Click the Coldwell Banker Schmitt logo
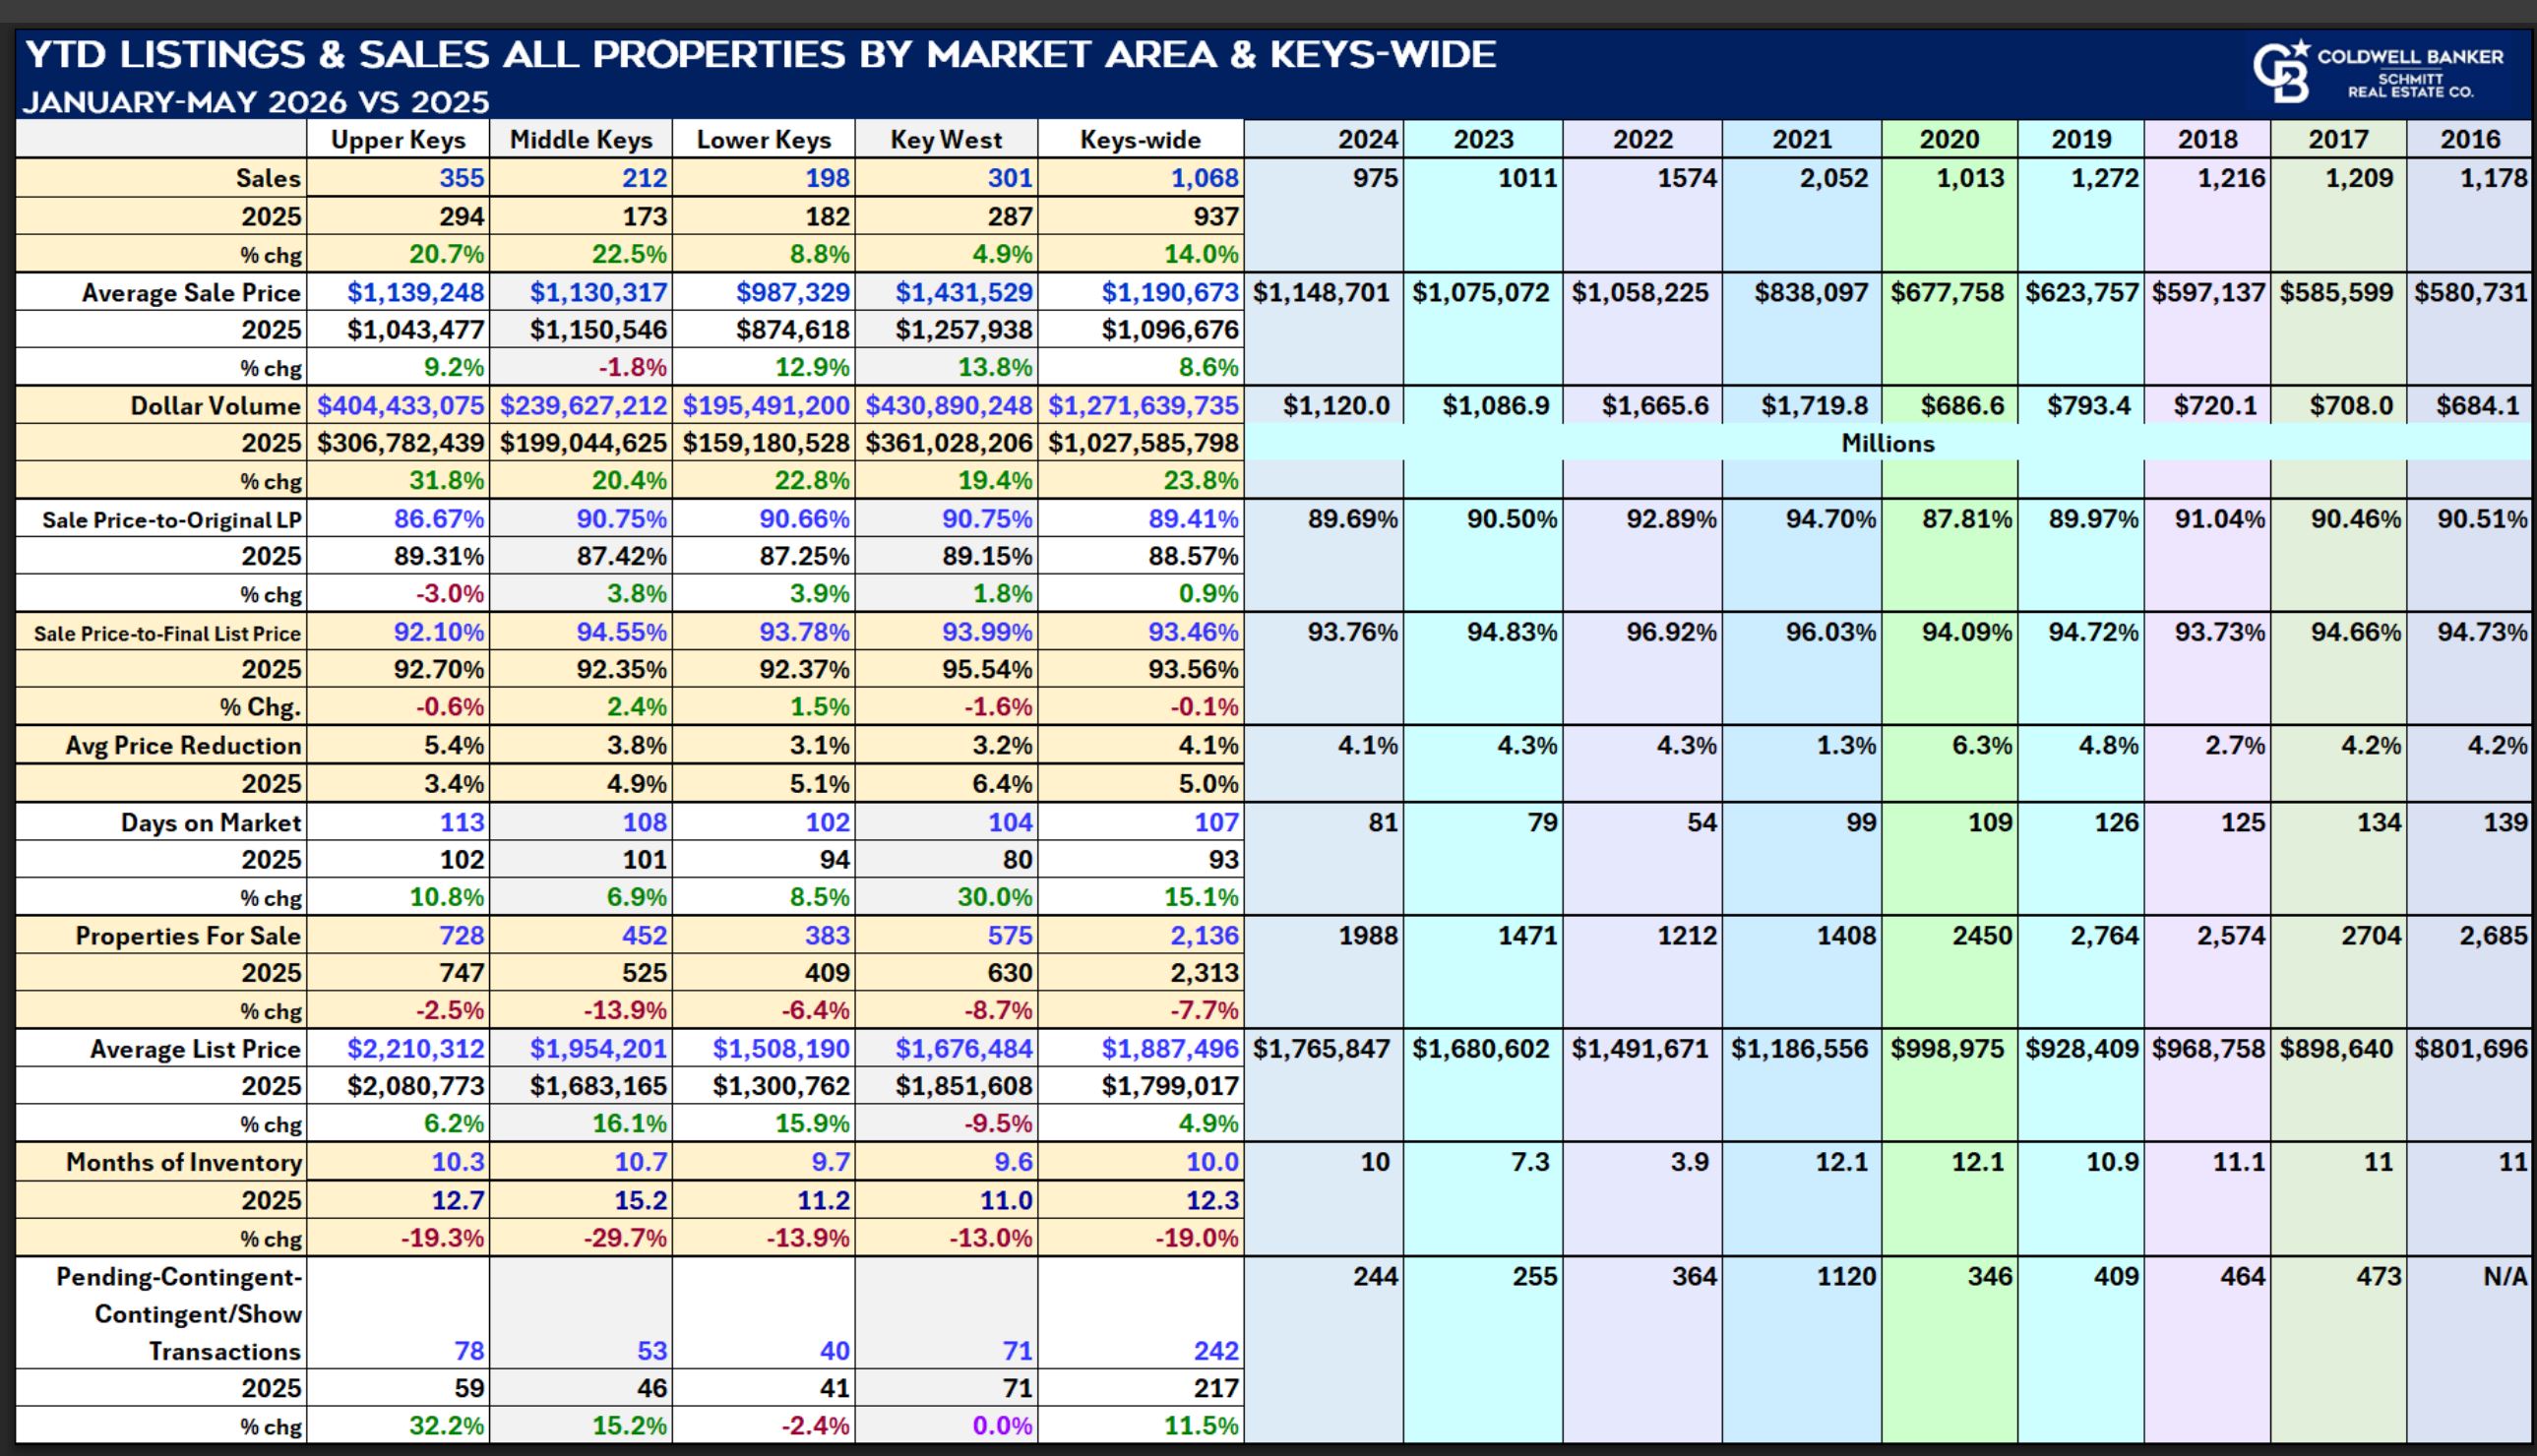The height and width of the screenshot is (1456, 2537). (x=2378, y=71)
